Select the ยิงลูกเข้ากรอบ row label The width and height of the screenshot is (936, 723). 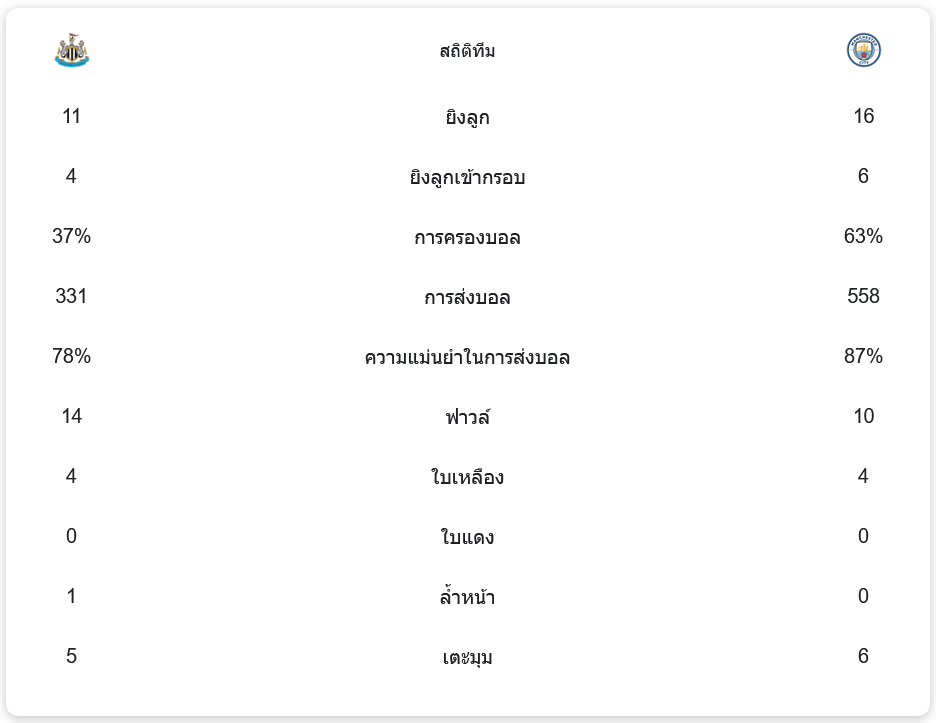[x=467, y=178]
